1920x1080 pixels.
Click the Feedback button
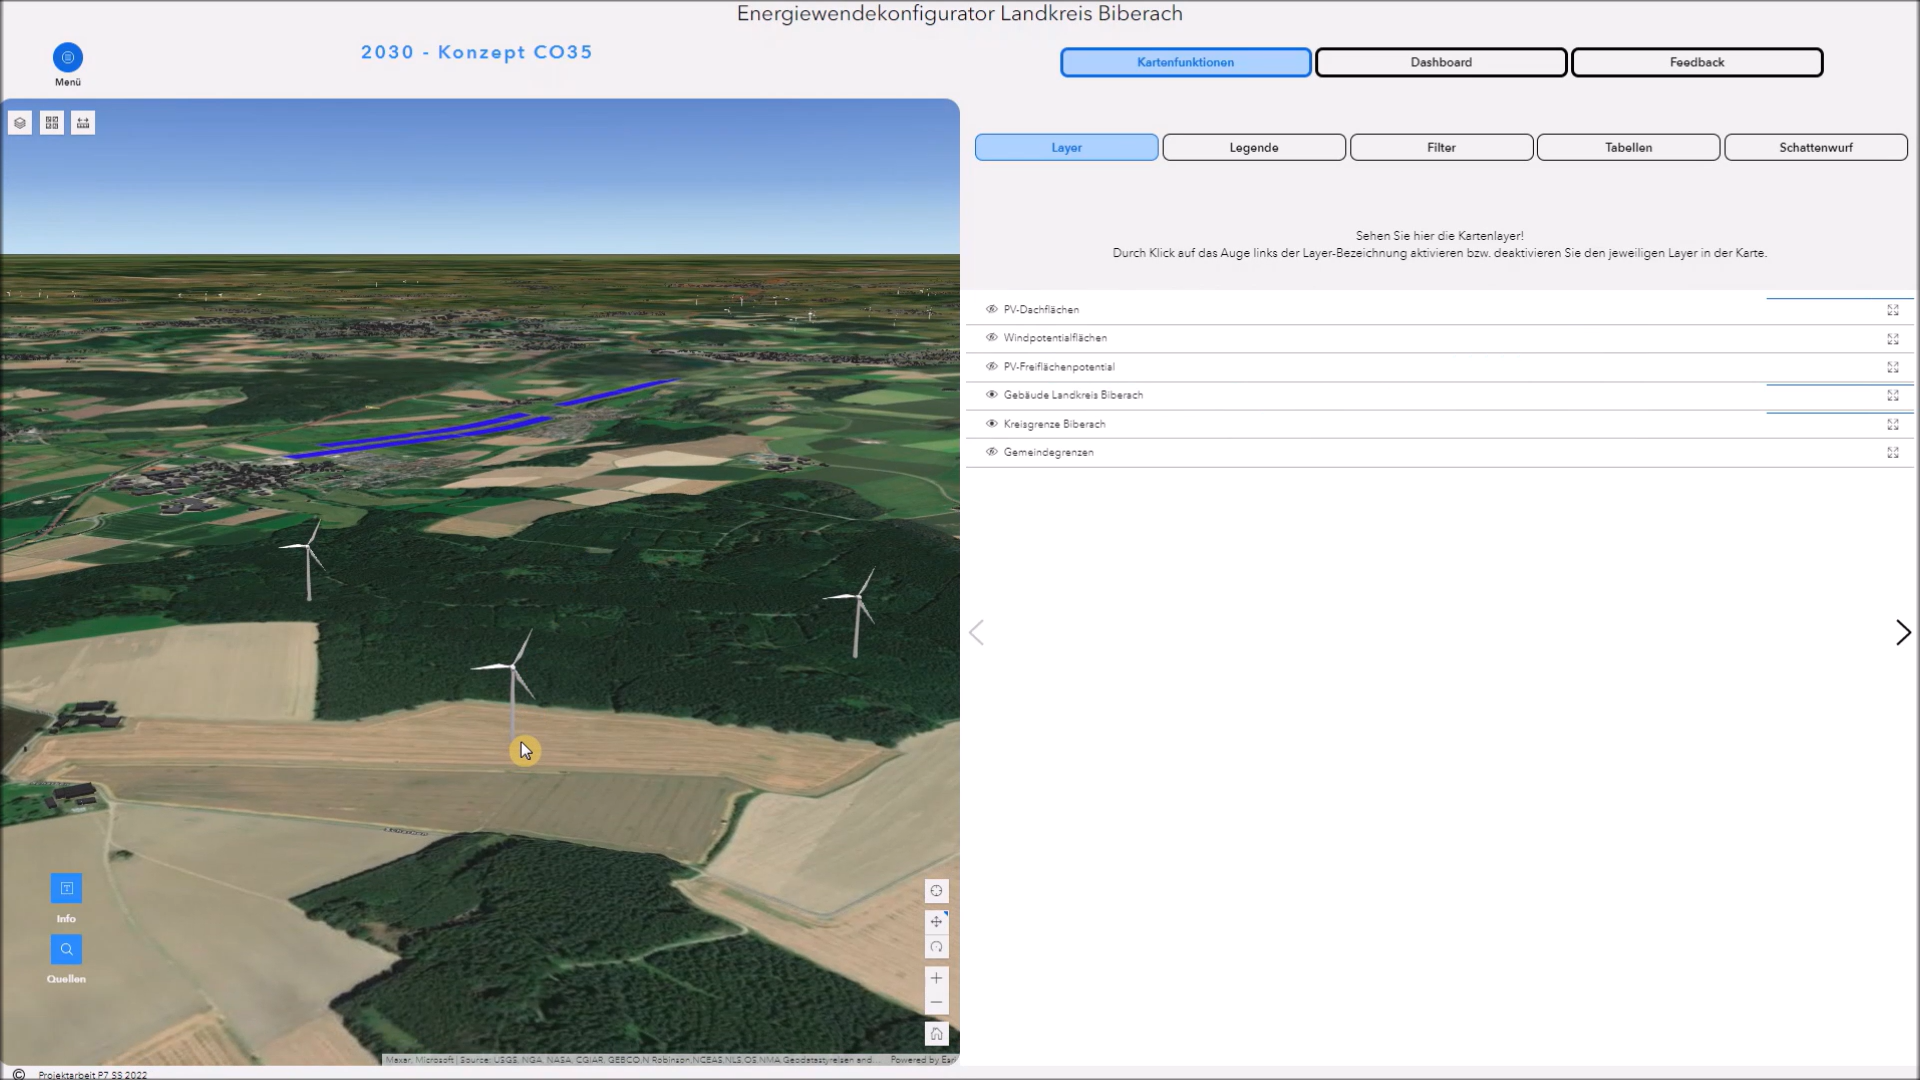1696,62
